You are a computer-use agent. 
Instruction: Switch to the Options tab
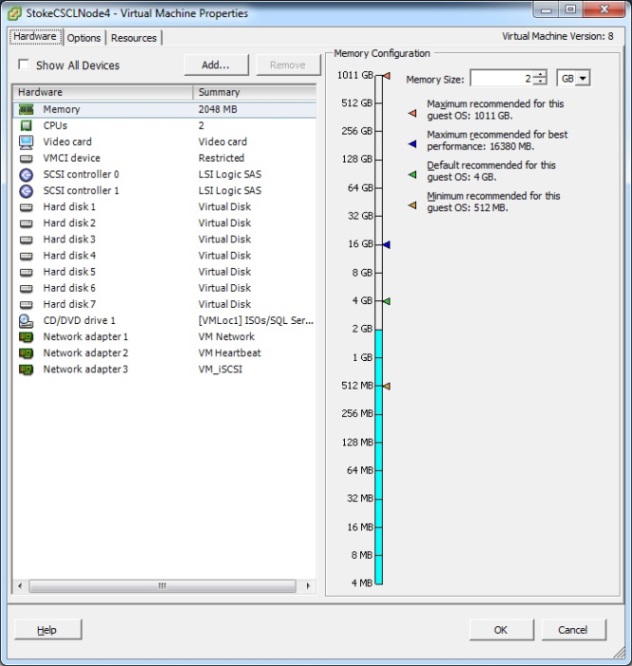pyautogui.click(x=84, y=38)
